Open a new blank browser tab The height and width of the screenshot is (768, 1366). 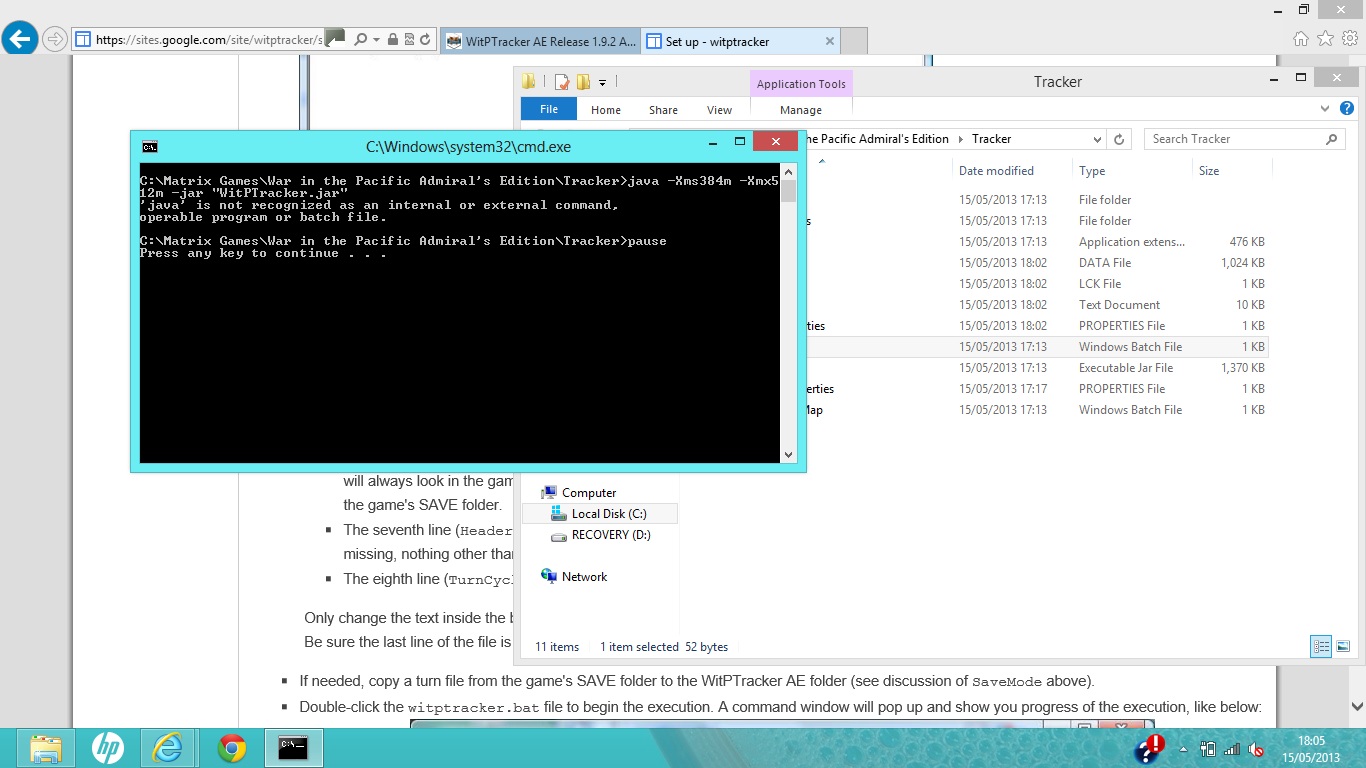point(854,42)
